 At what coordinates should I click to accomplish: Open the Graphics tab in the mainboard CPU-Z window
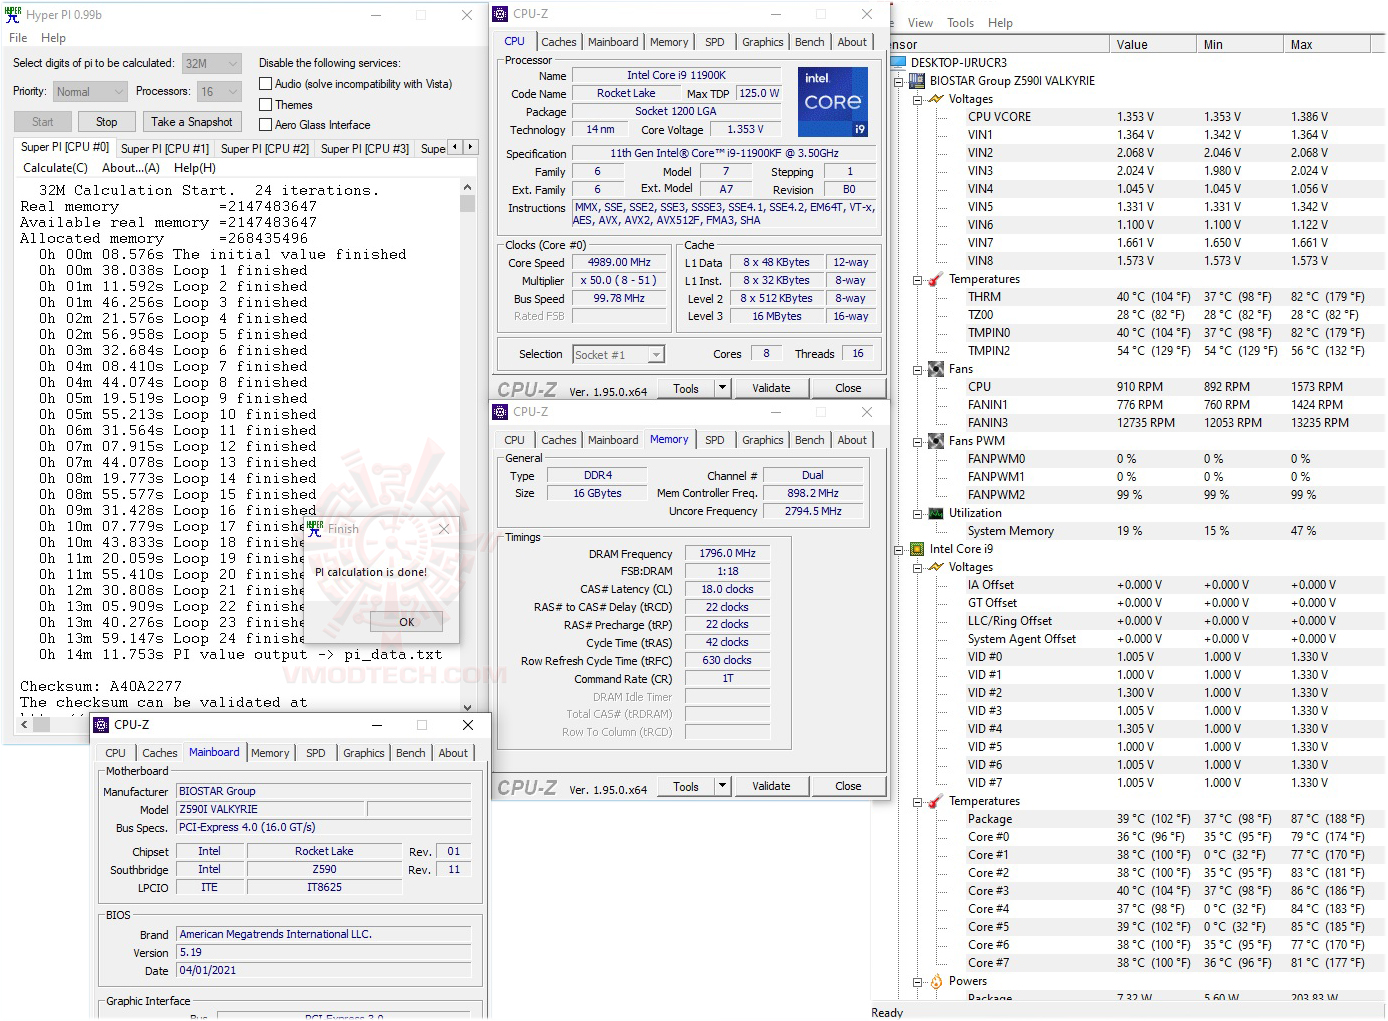(x=363, y=753)
